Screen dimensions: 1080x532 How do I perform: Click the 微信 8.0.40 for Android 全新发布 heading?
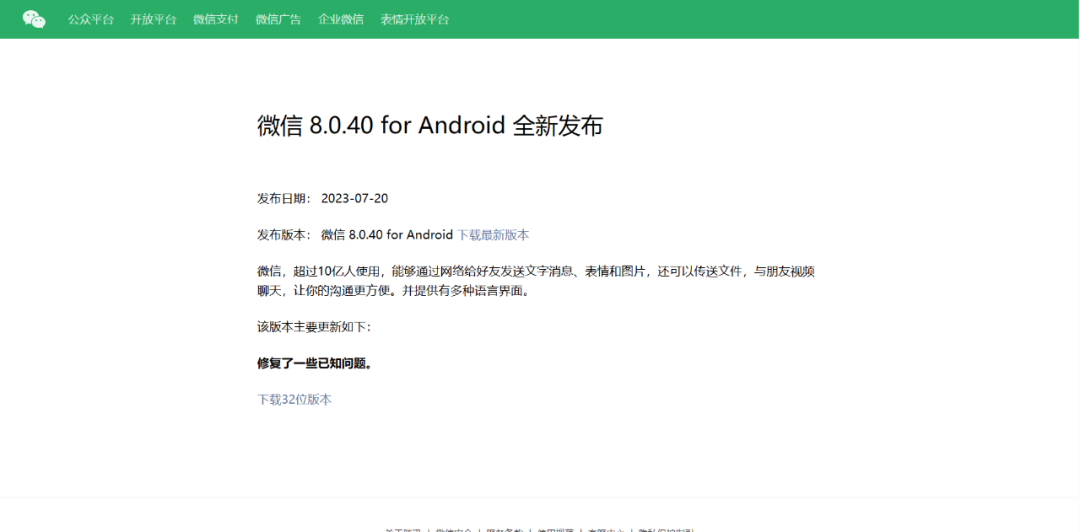pyautogui.click(x=430, y=126)
